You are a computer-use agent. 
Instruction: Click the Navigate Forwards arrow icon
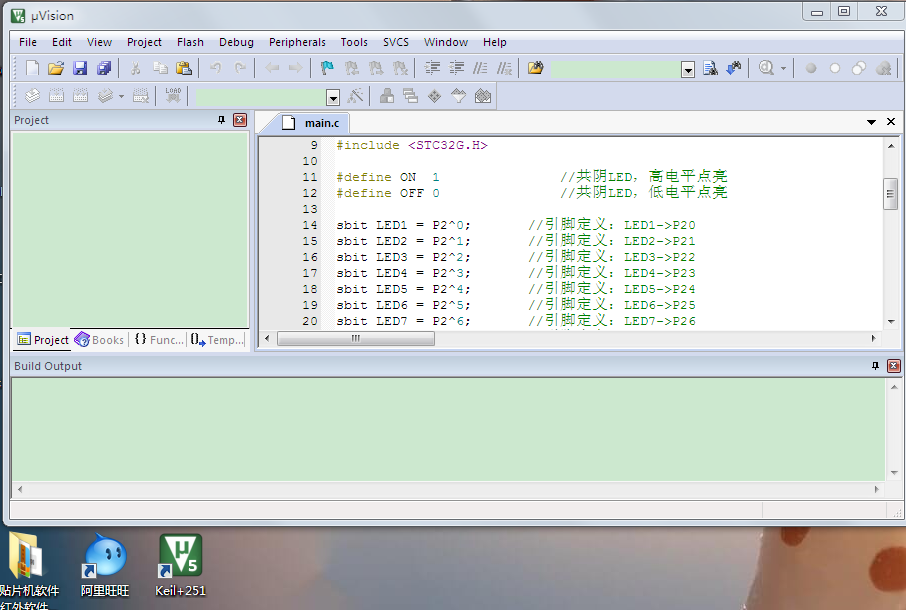pyautogui.click(x=295, y=68)
